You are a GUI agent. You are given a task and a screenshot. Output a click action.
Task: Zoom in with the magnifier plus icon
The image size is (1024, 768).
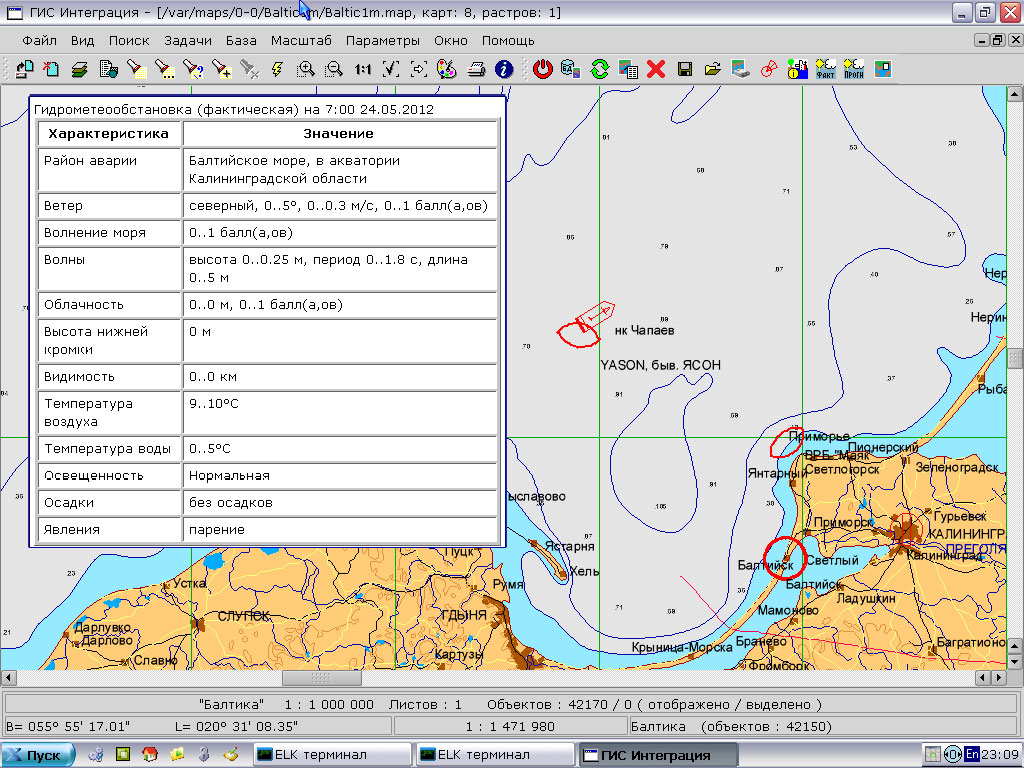[306, 69]
